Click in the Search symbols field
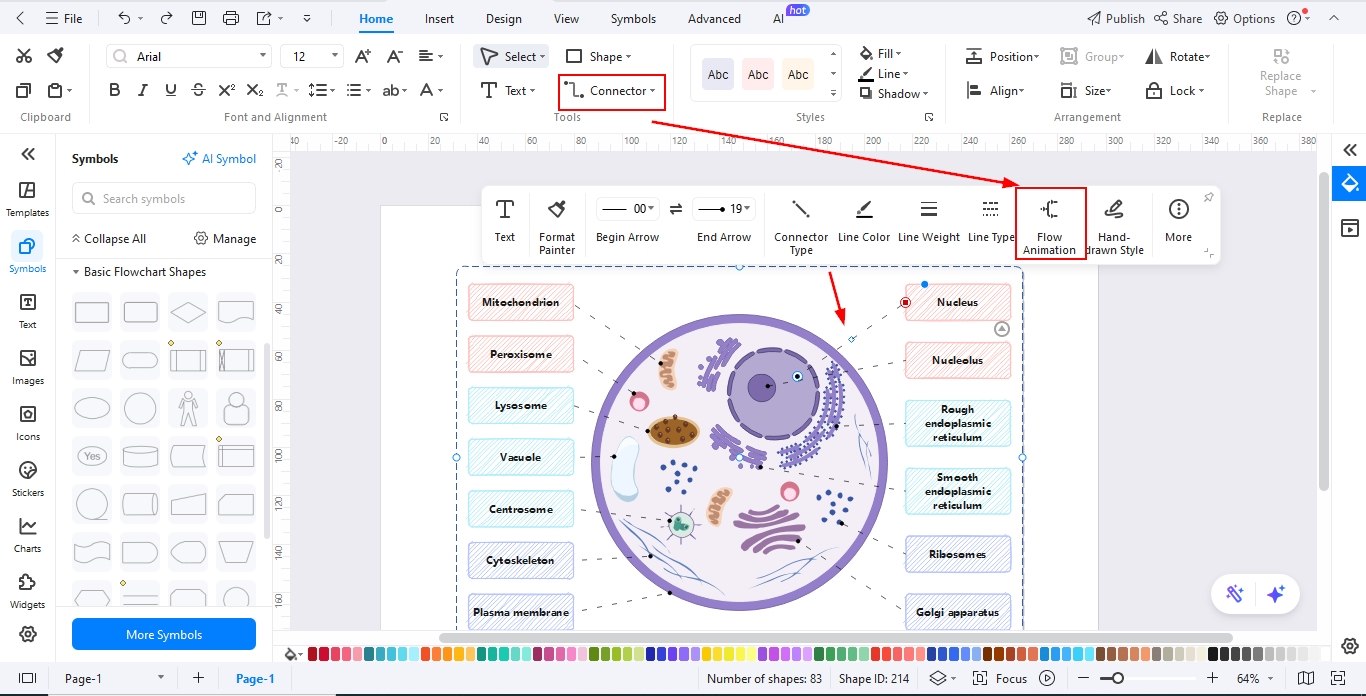 click(164, 198)
